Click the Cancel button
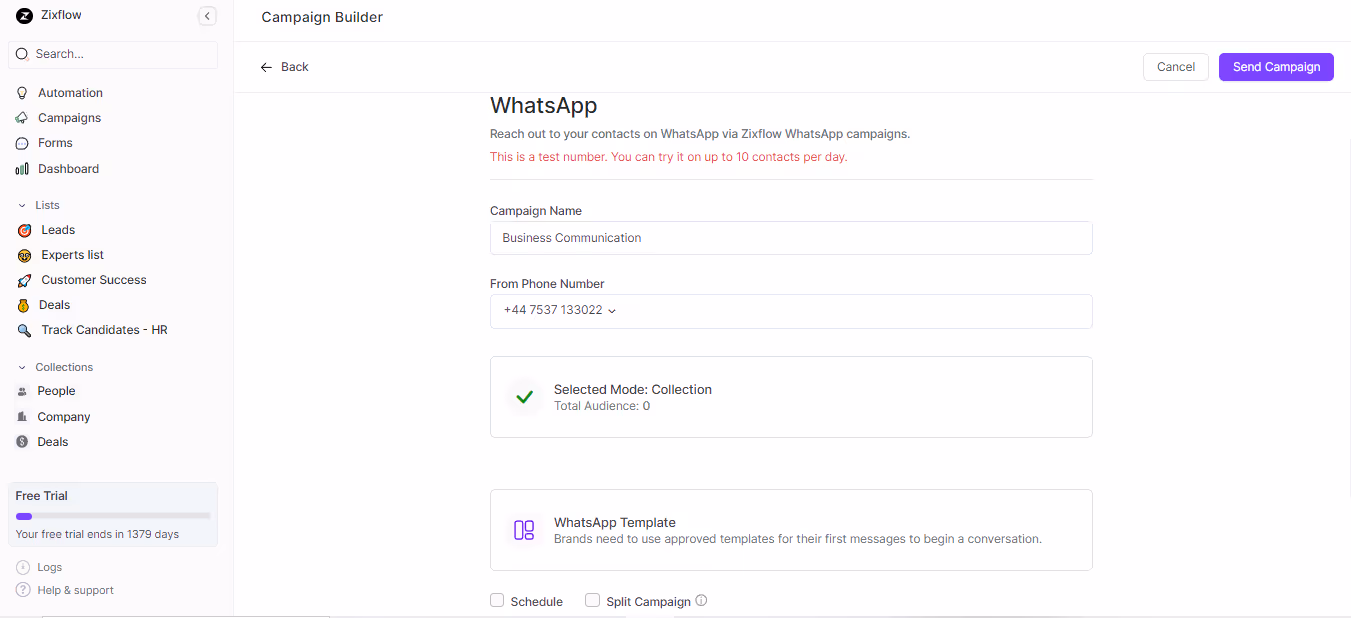The height and width of the screenshot is (618, 1351). point(1176,67)
